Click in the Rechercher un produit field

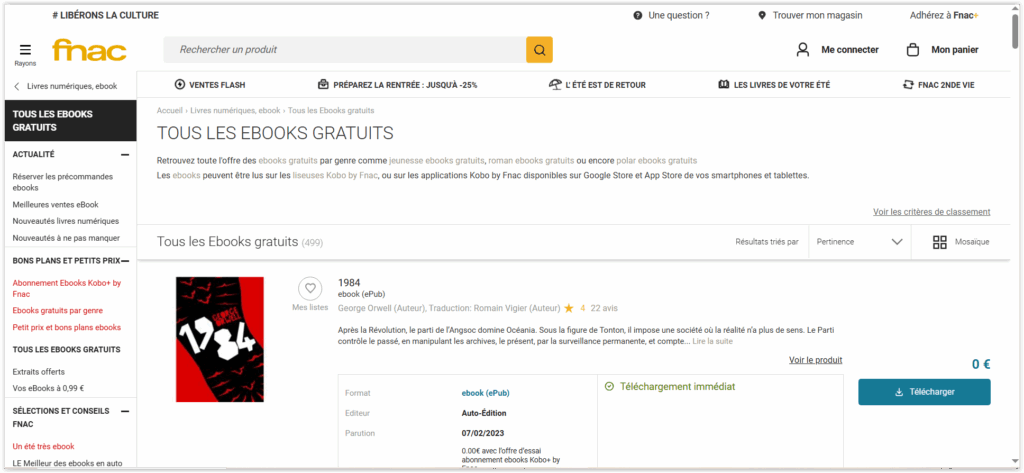tap(345, 50)
